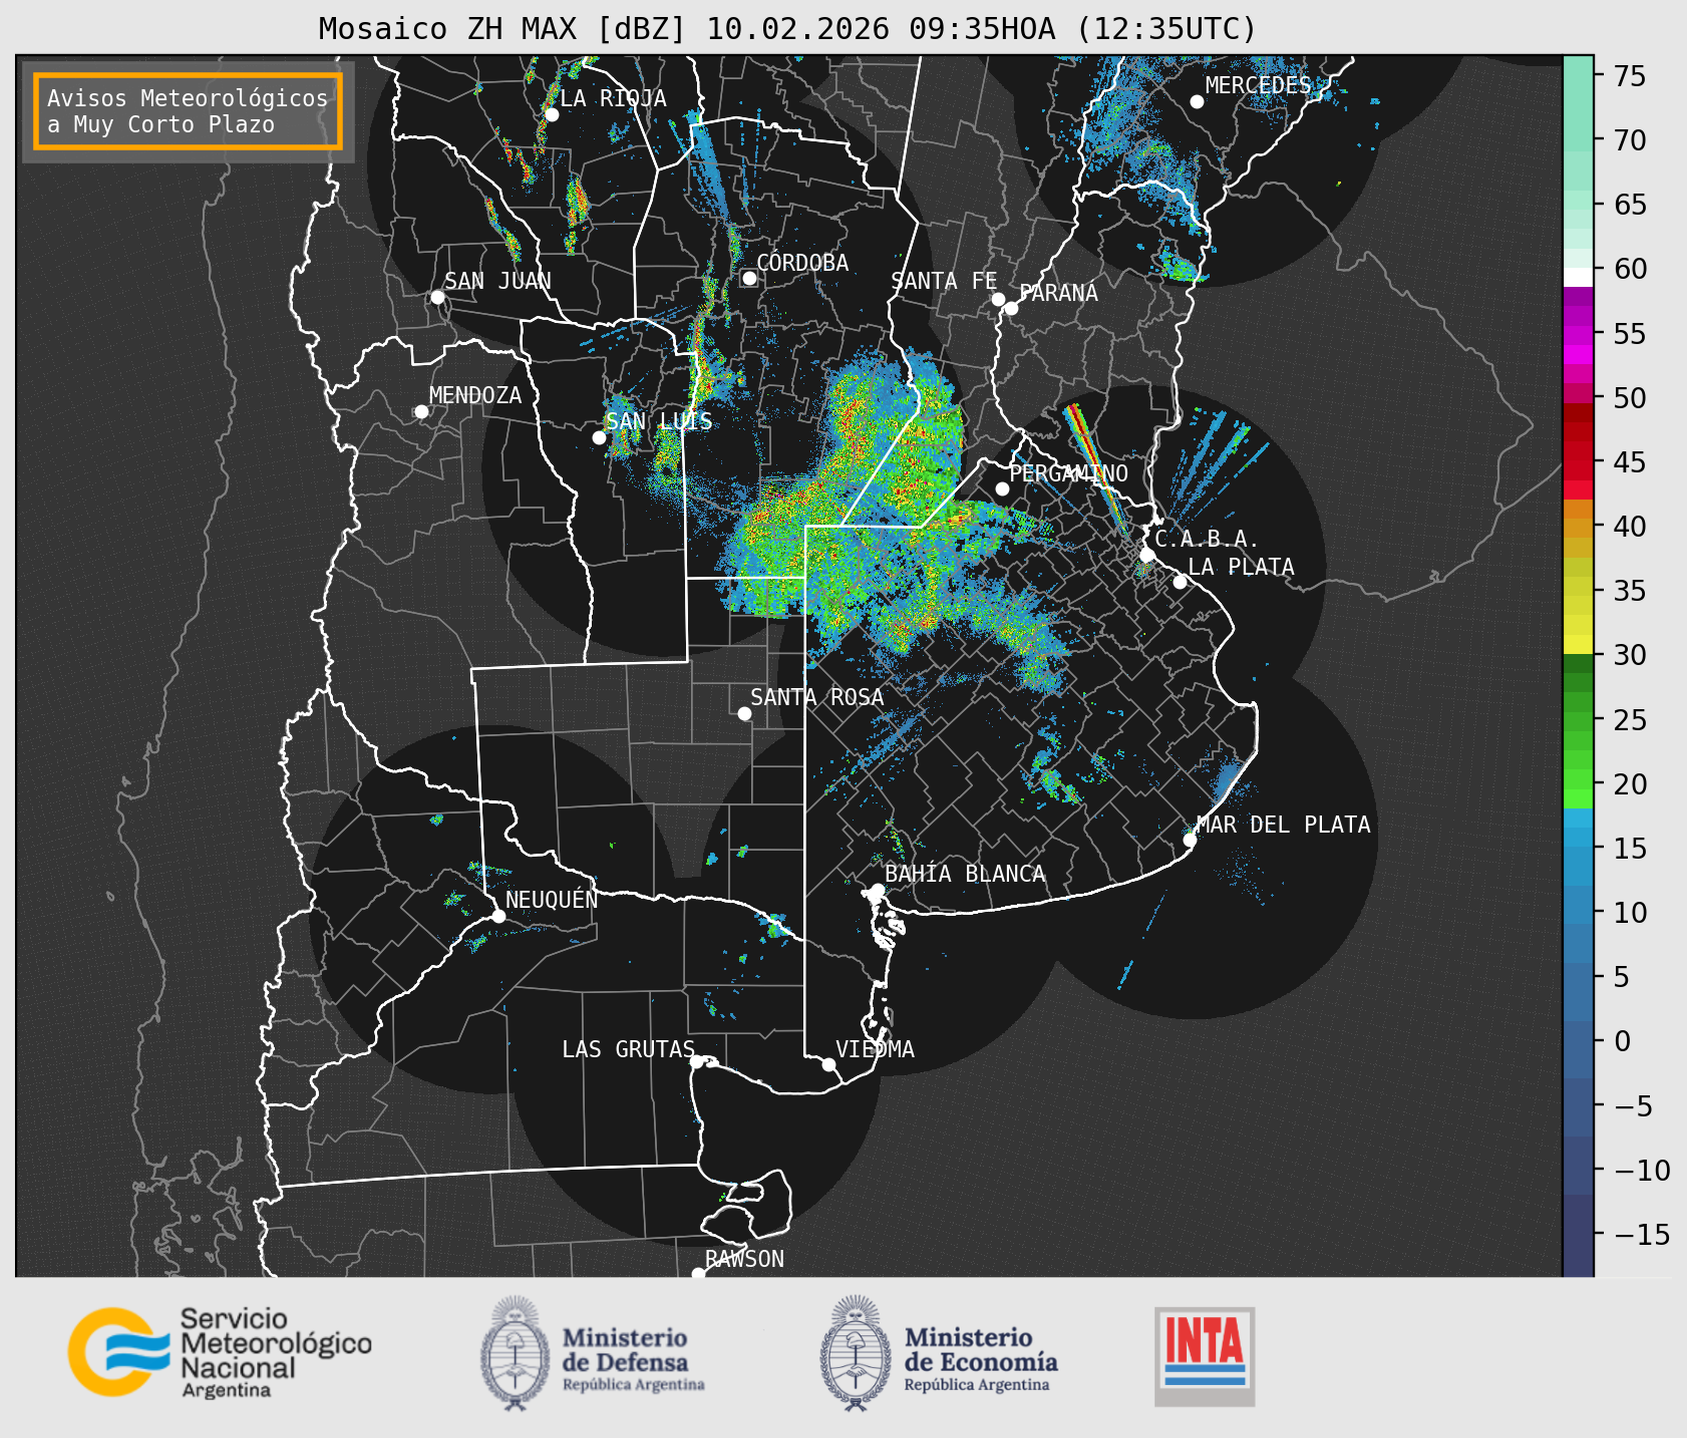Click the Santa Fe city marker dot

point(998,299)
